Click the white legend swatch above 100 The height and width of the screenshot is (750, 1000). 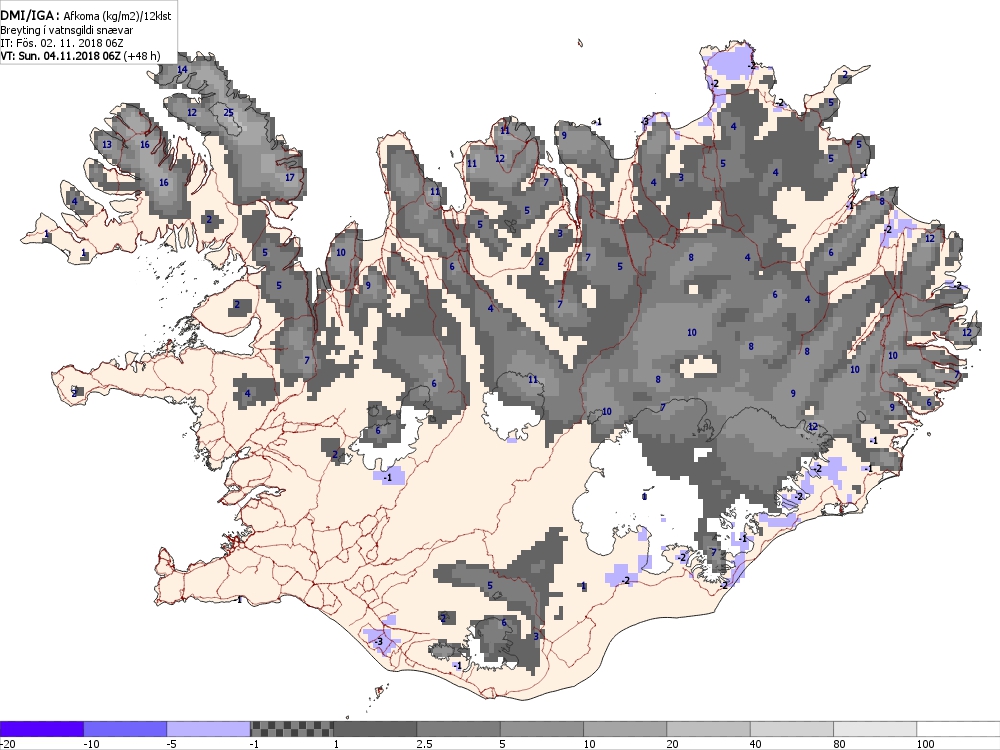point(959,729)
